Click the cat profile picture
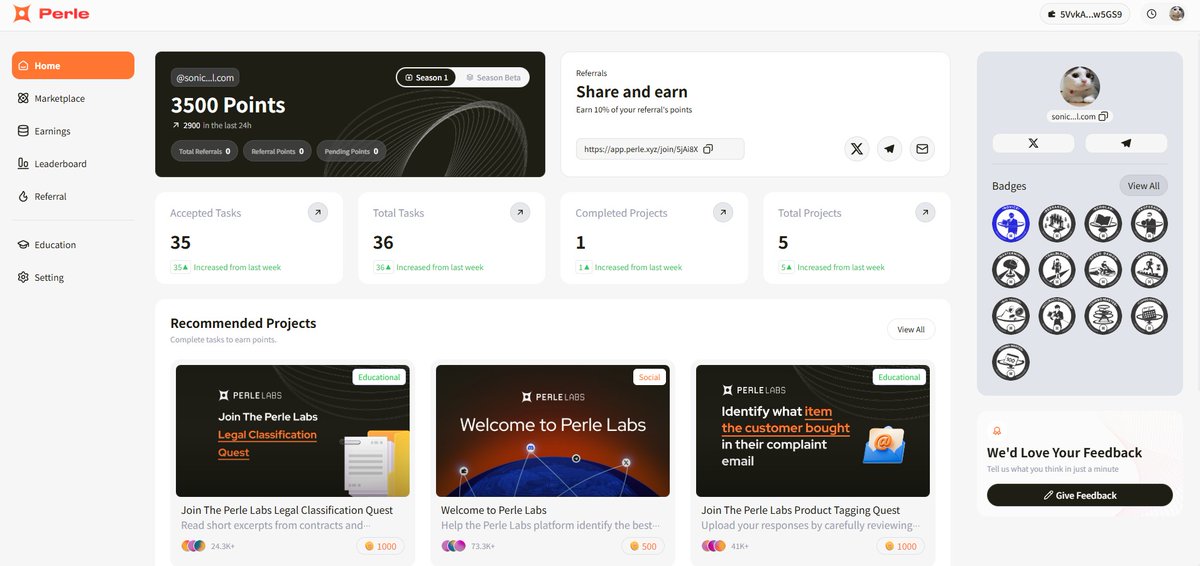This screenshot has height=566, width=1200. (1080, 86)
